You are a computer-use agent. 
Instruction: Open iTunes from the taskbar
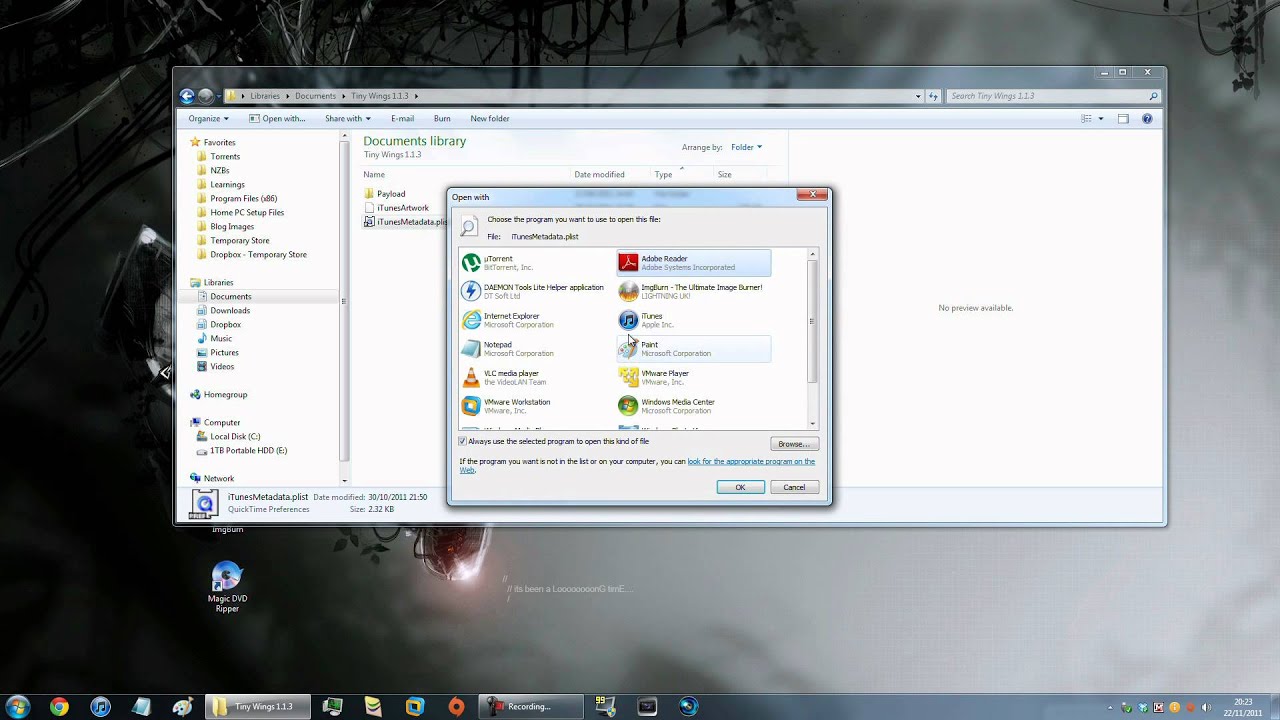pyautogui.click(x=100, y=707)
